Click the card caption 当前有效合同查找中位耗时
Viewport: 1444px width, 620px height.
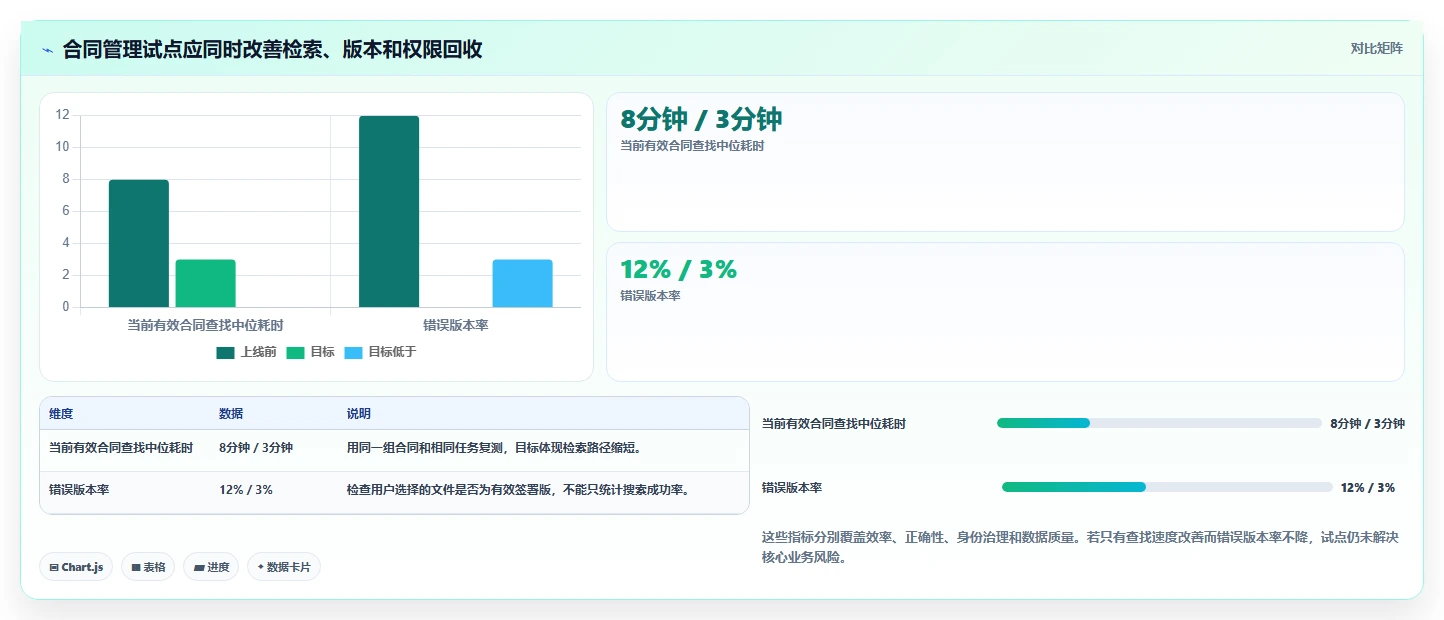point(693,146)
